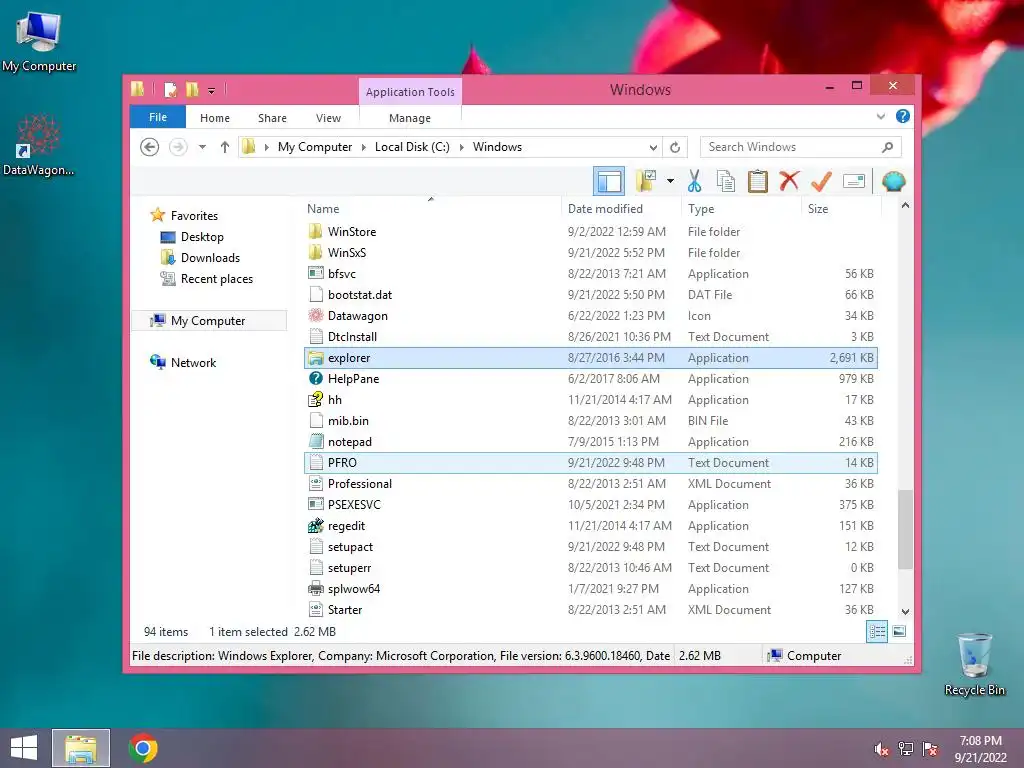
Task: Click the muted volume tray icon
Action: (x=881, y=749)
